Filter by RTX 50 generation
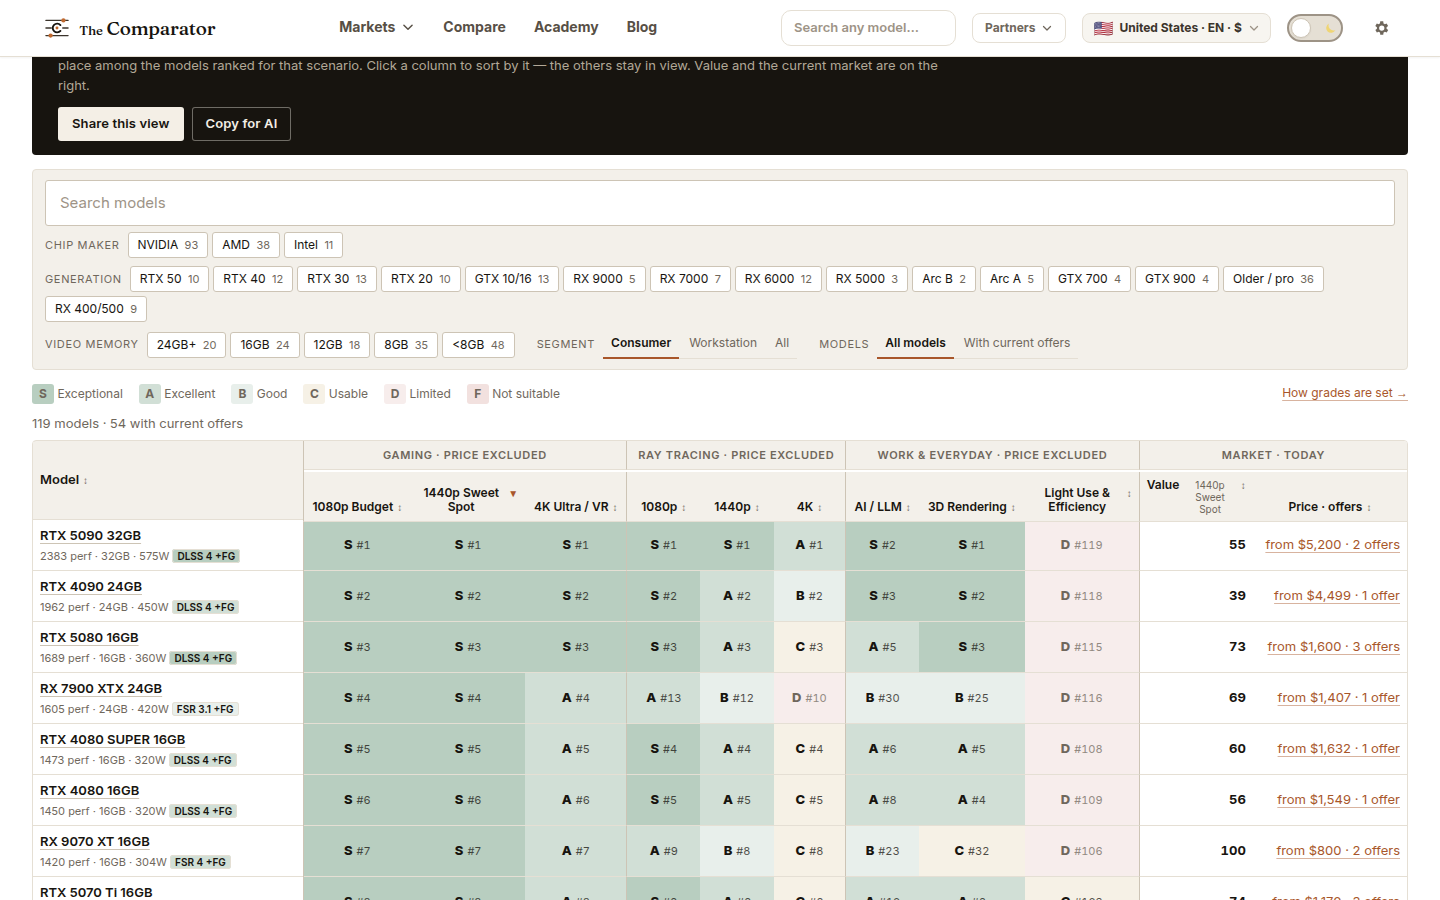Screen dimensions: 1440x900 (169, 279)
